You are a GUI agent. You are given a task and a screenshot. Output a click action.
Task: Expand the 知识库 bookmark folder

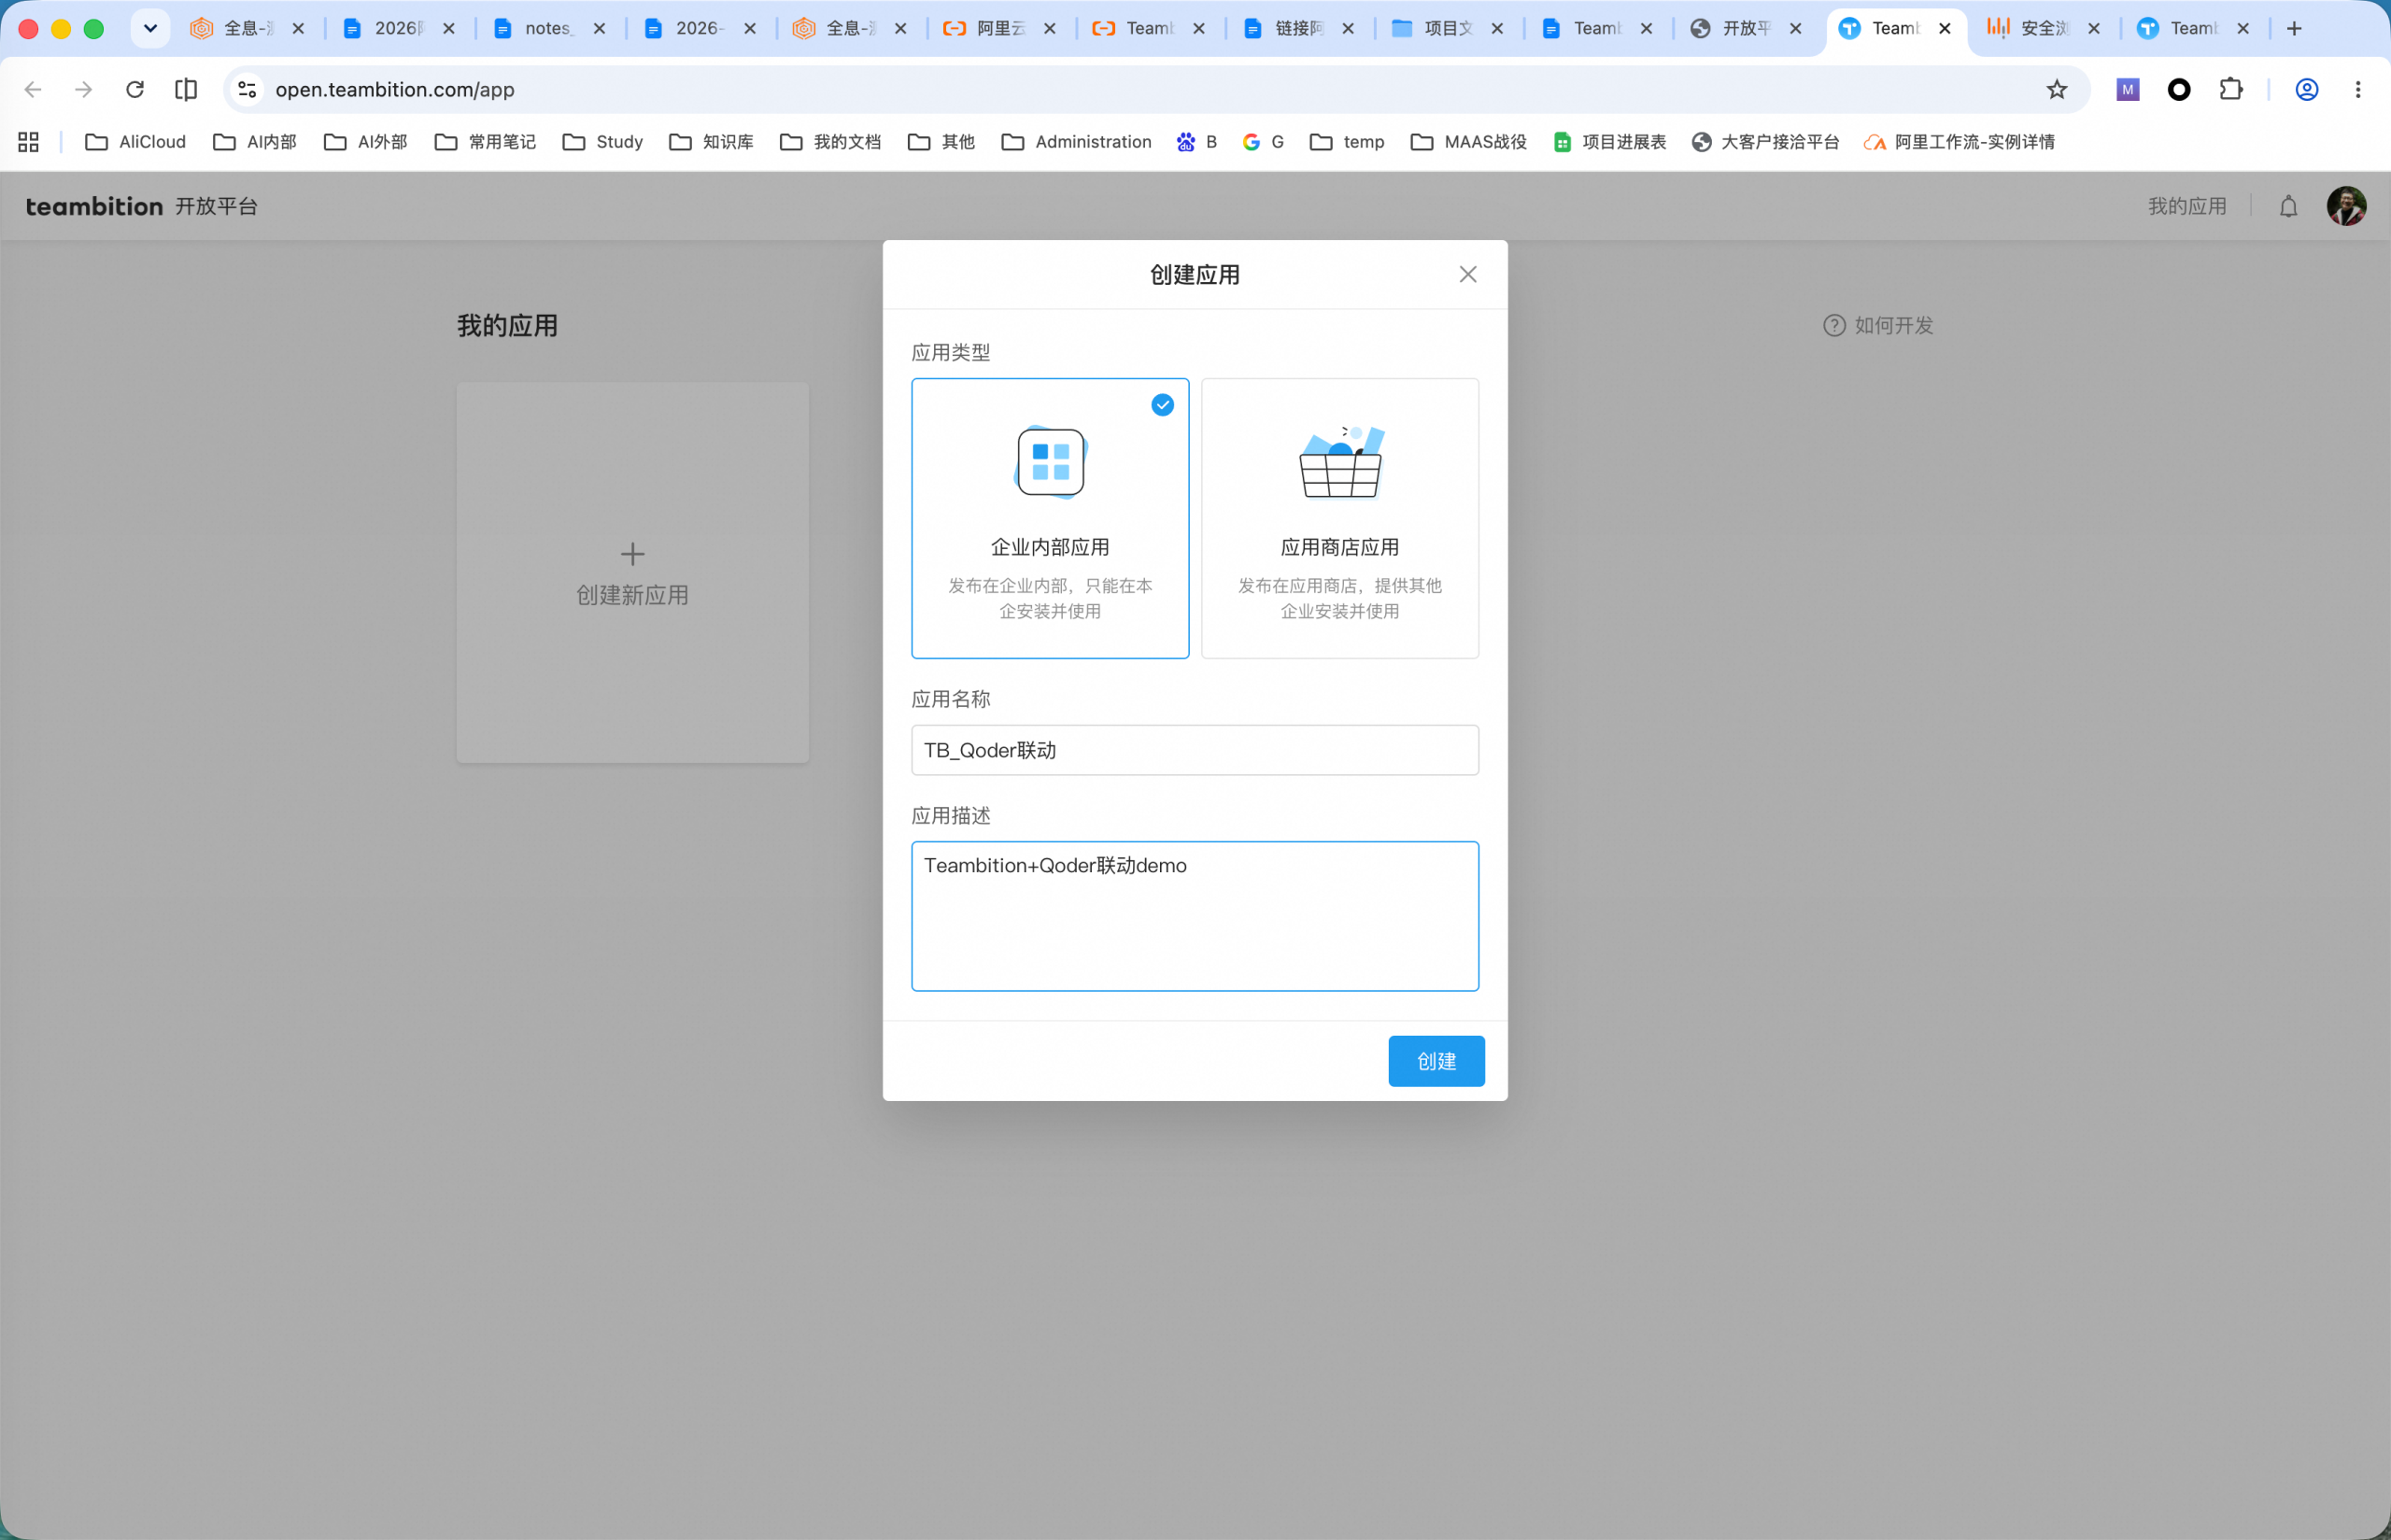711,142
